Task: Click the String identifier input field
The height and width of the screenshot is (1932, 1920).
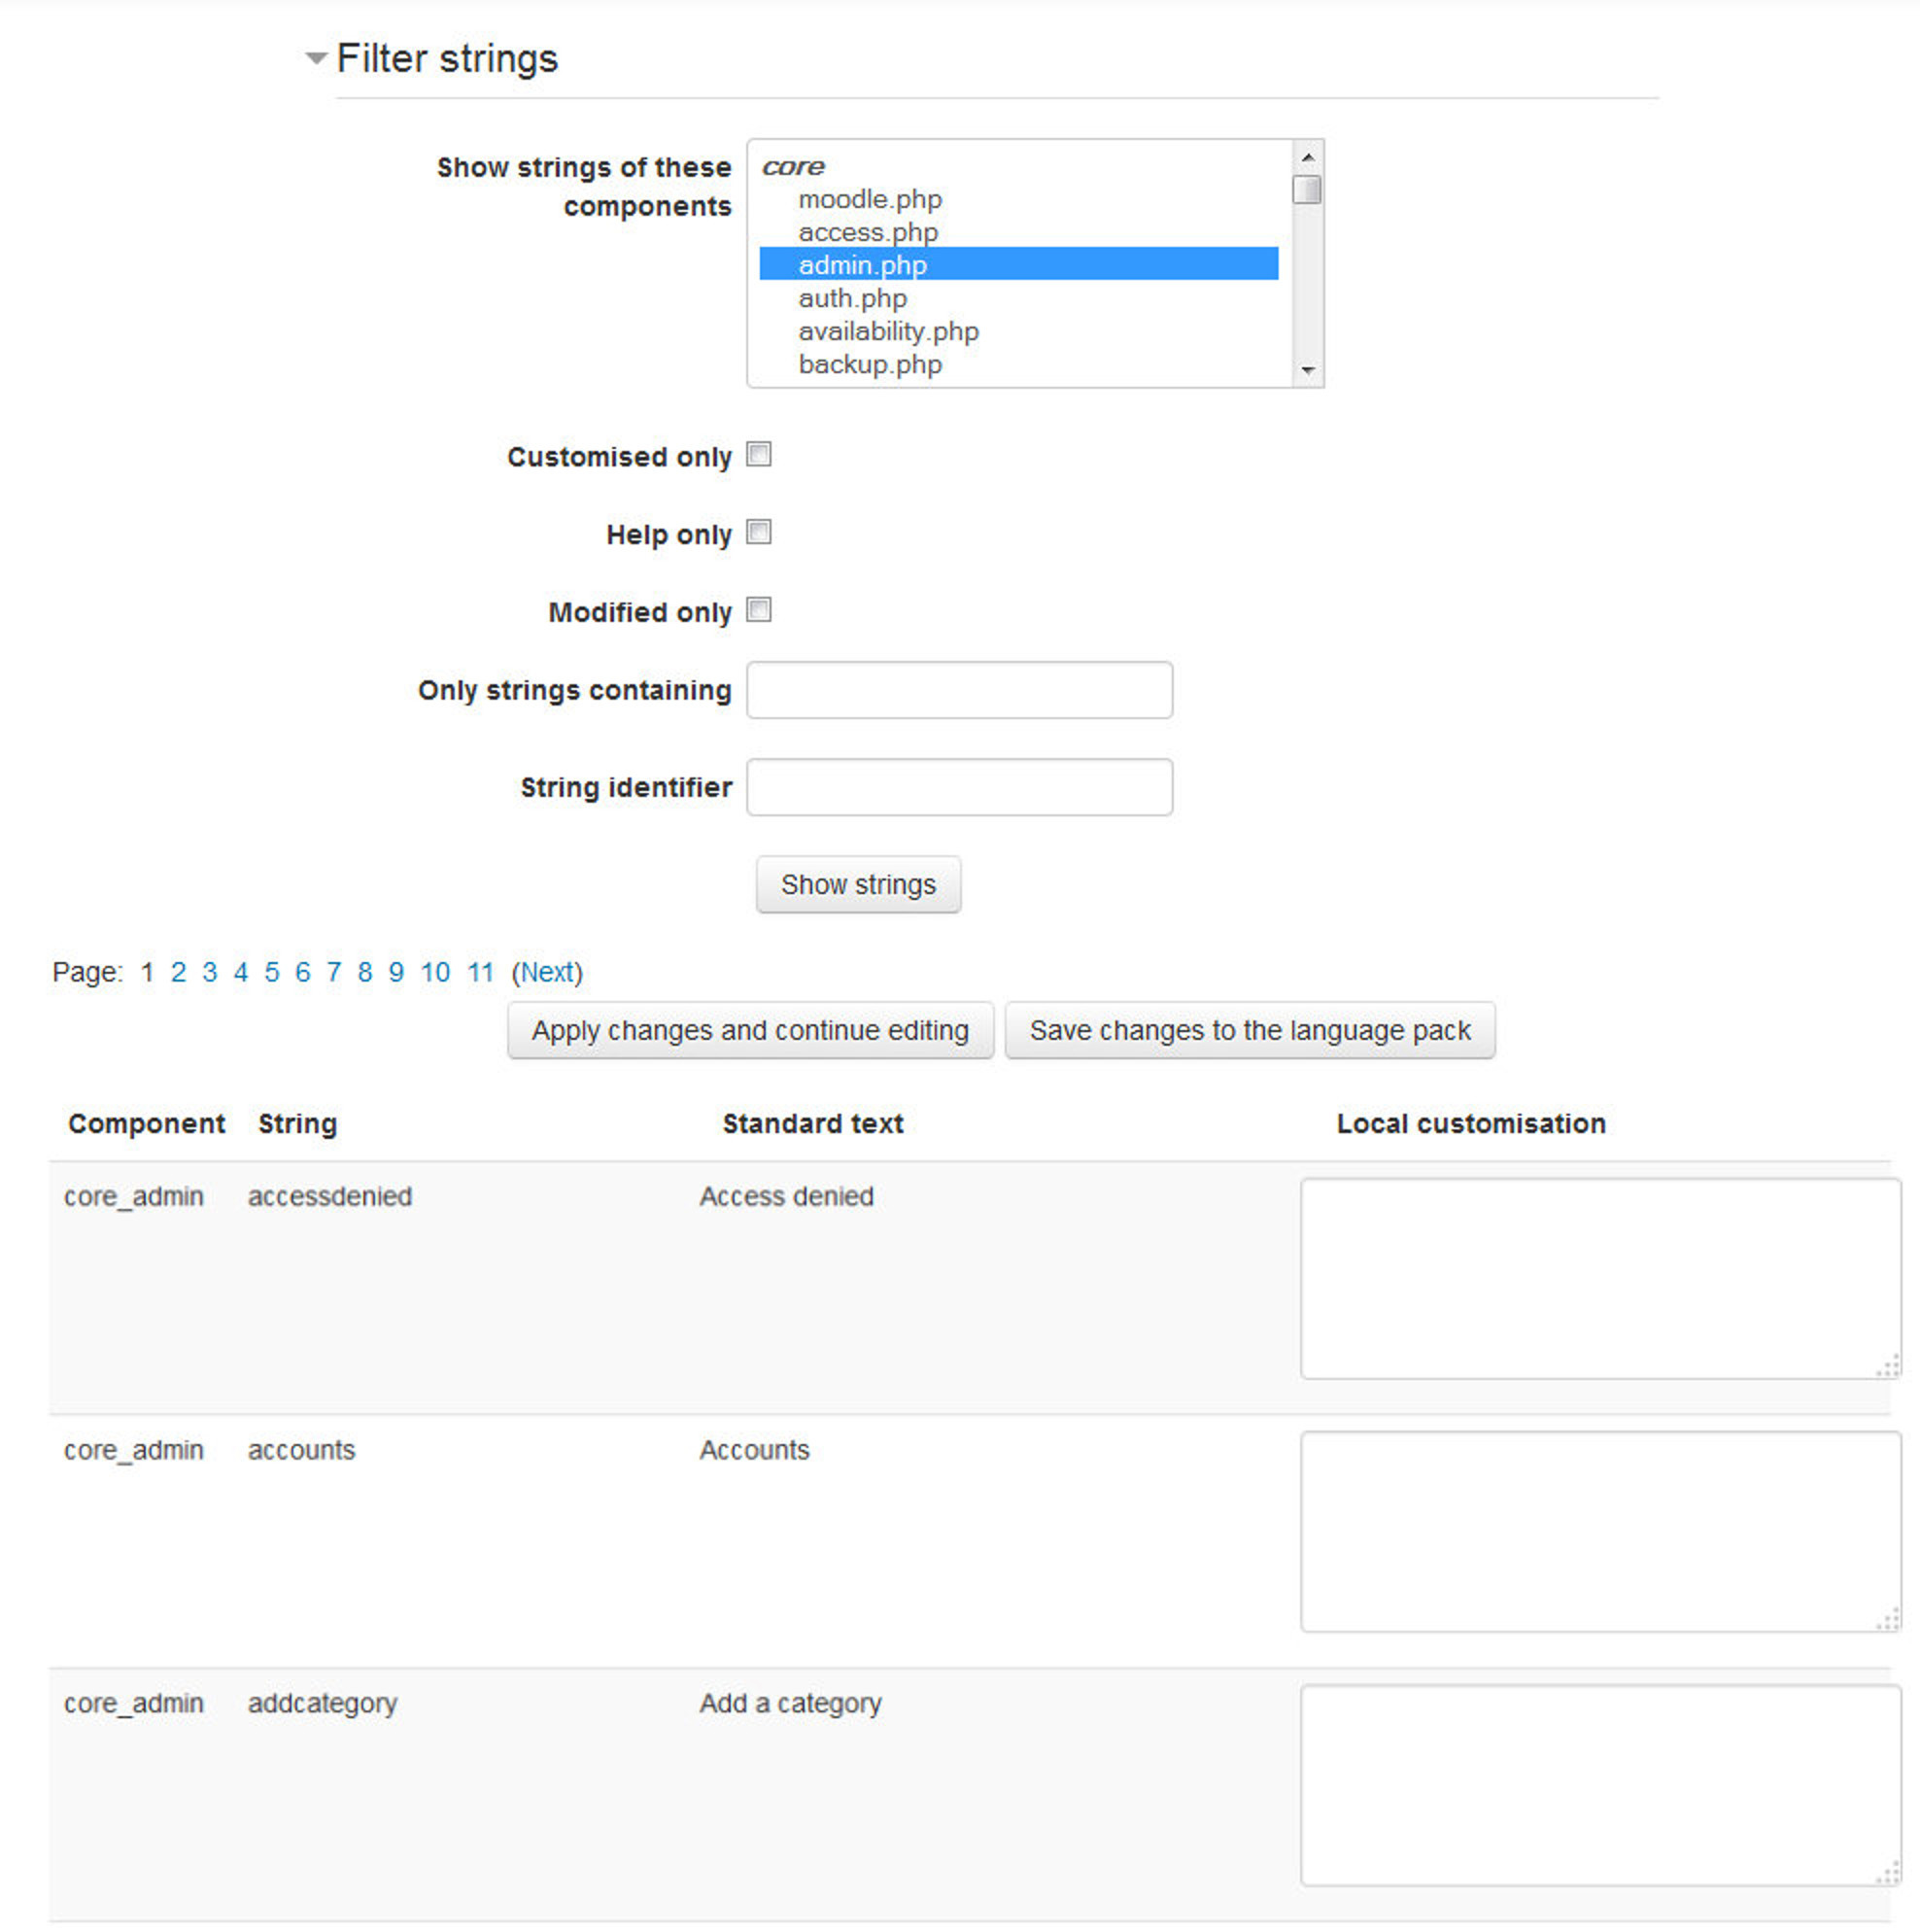Action: (x=958, y=788)
